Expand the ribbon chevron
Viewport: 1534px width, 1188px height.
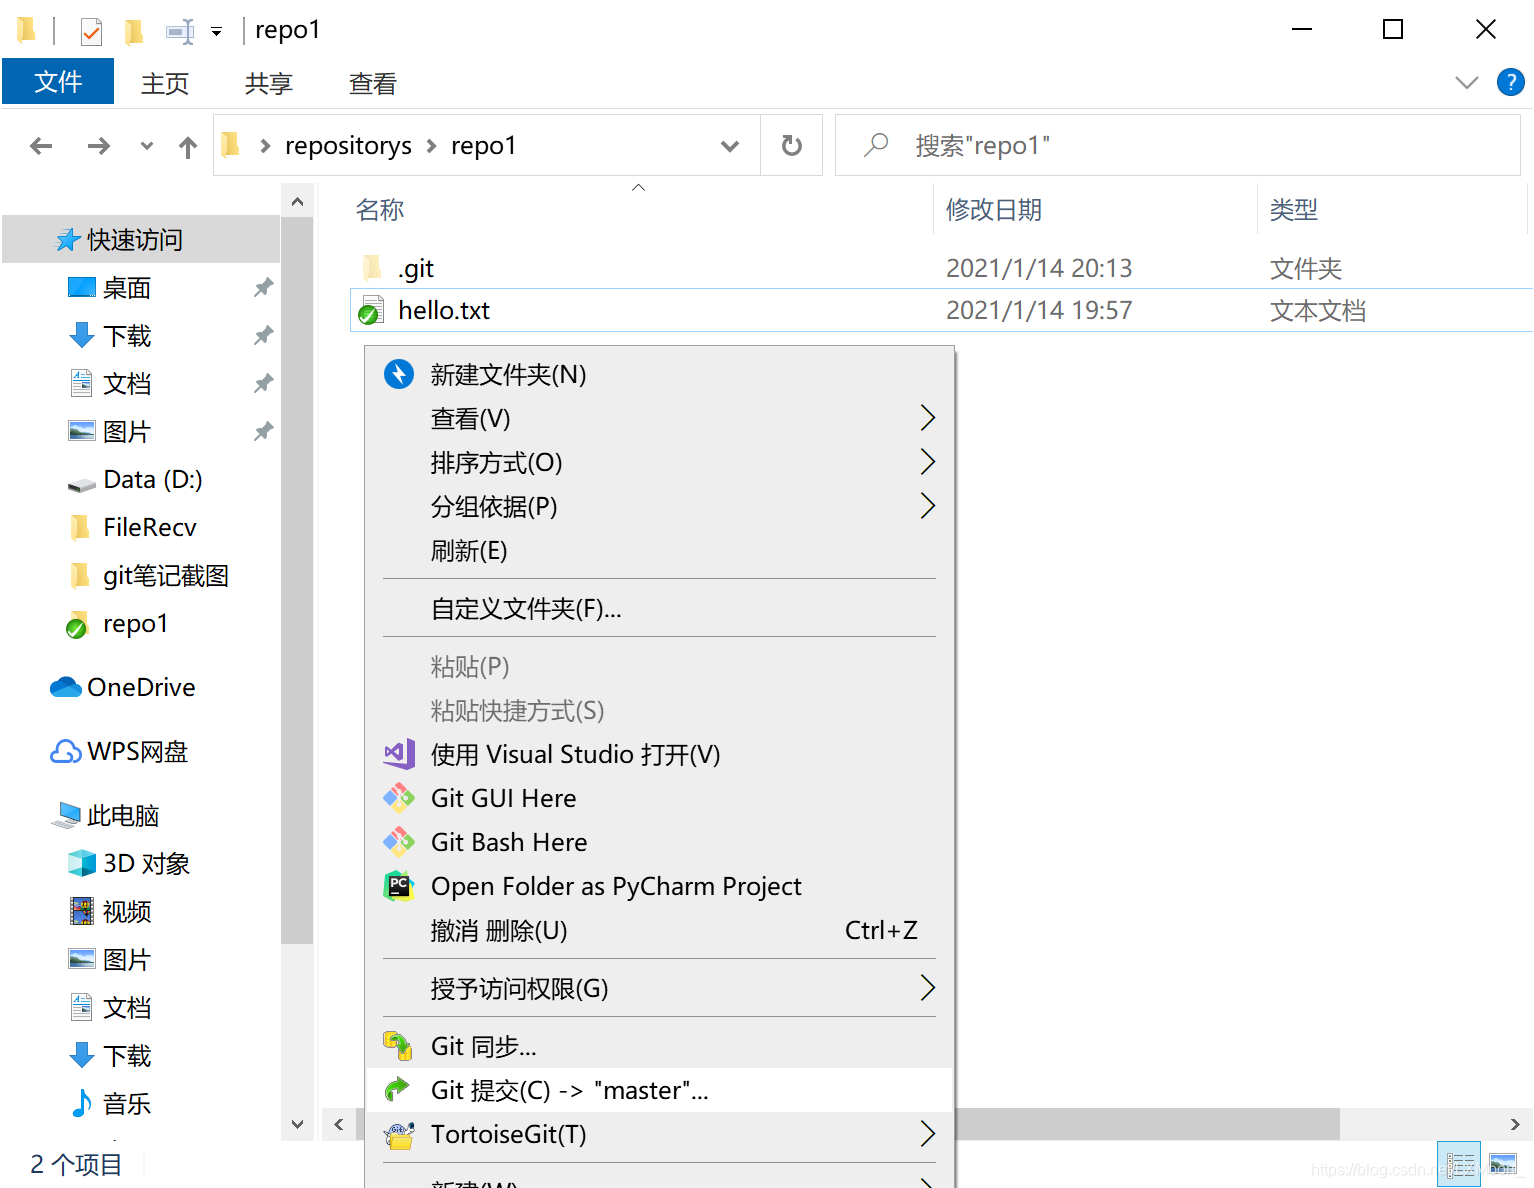point(1466,82)
